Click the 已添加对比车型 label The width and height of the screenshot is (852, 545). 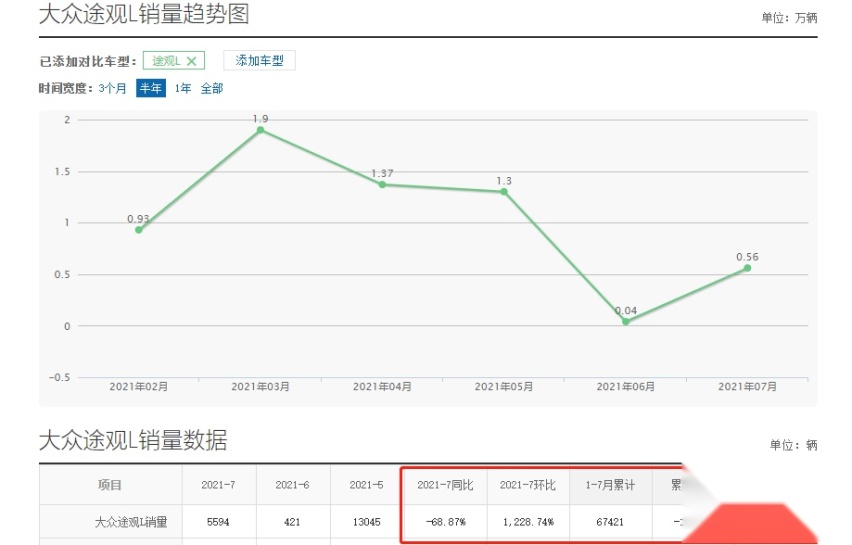point(87,61)
